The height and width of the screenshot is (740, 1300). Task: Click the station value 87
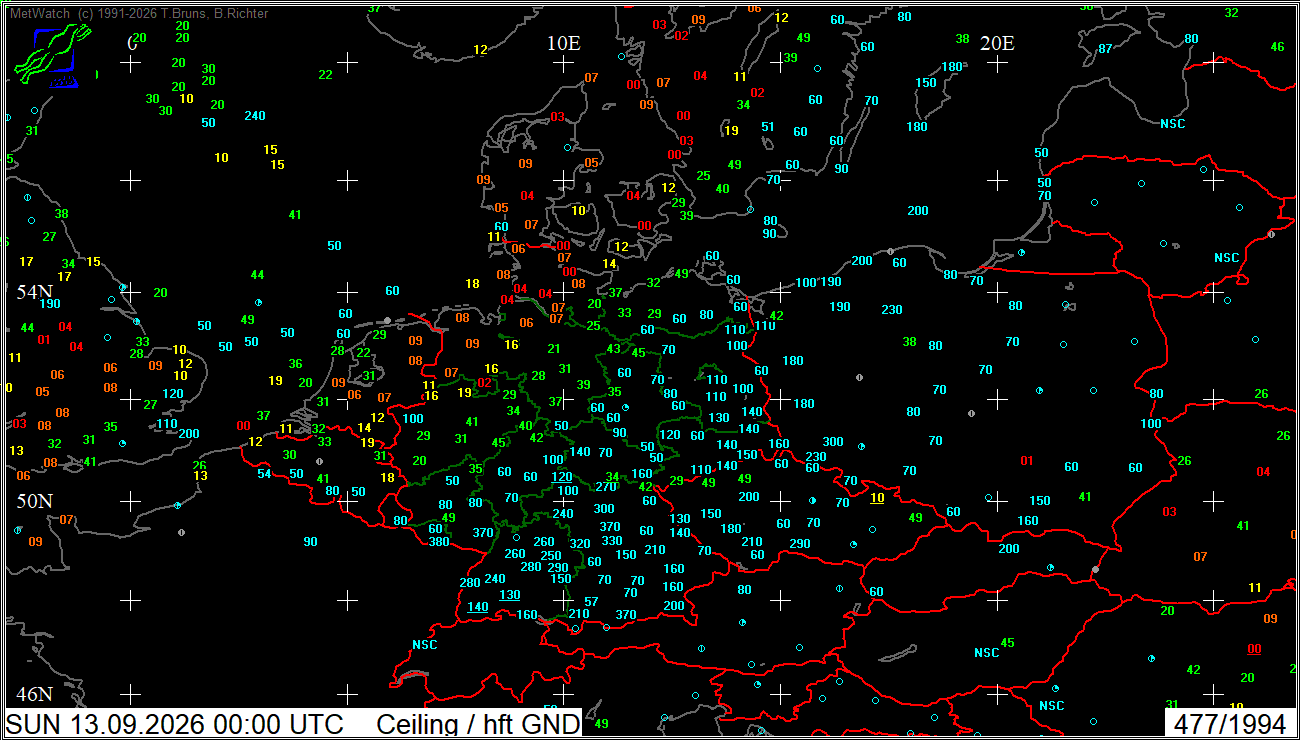point(1105,49)
